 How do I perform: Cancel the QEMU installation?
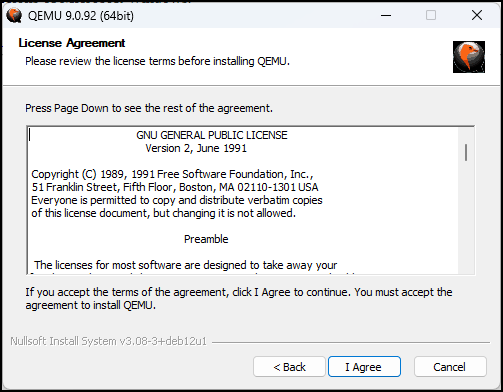pyautogui.click(x=450, y=367)
